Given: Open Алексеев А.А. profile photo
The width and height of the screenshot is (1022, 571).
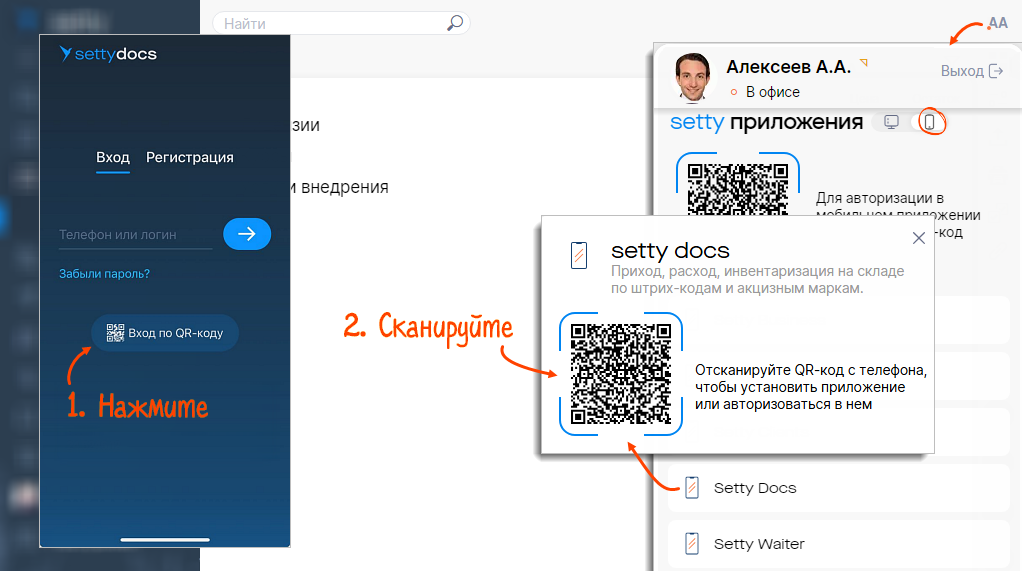Looking at the screenshot, I should pyautogui.click(x=692, y=78).
